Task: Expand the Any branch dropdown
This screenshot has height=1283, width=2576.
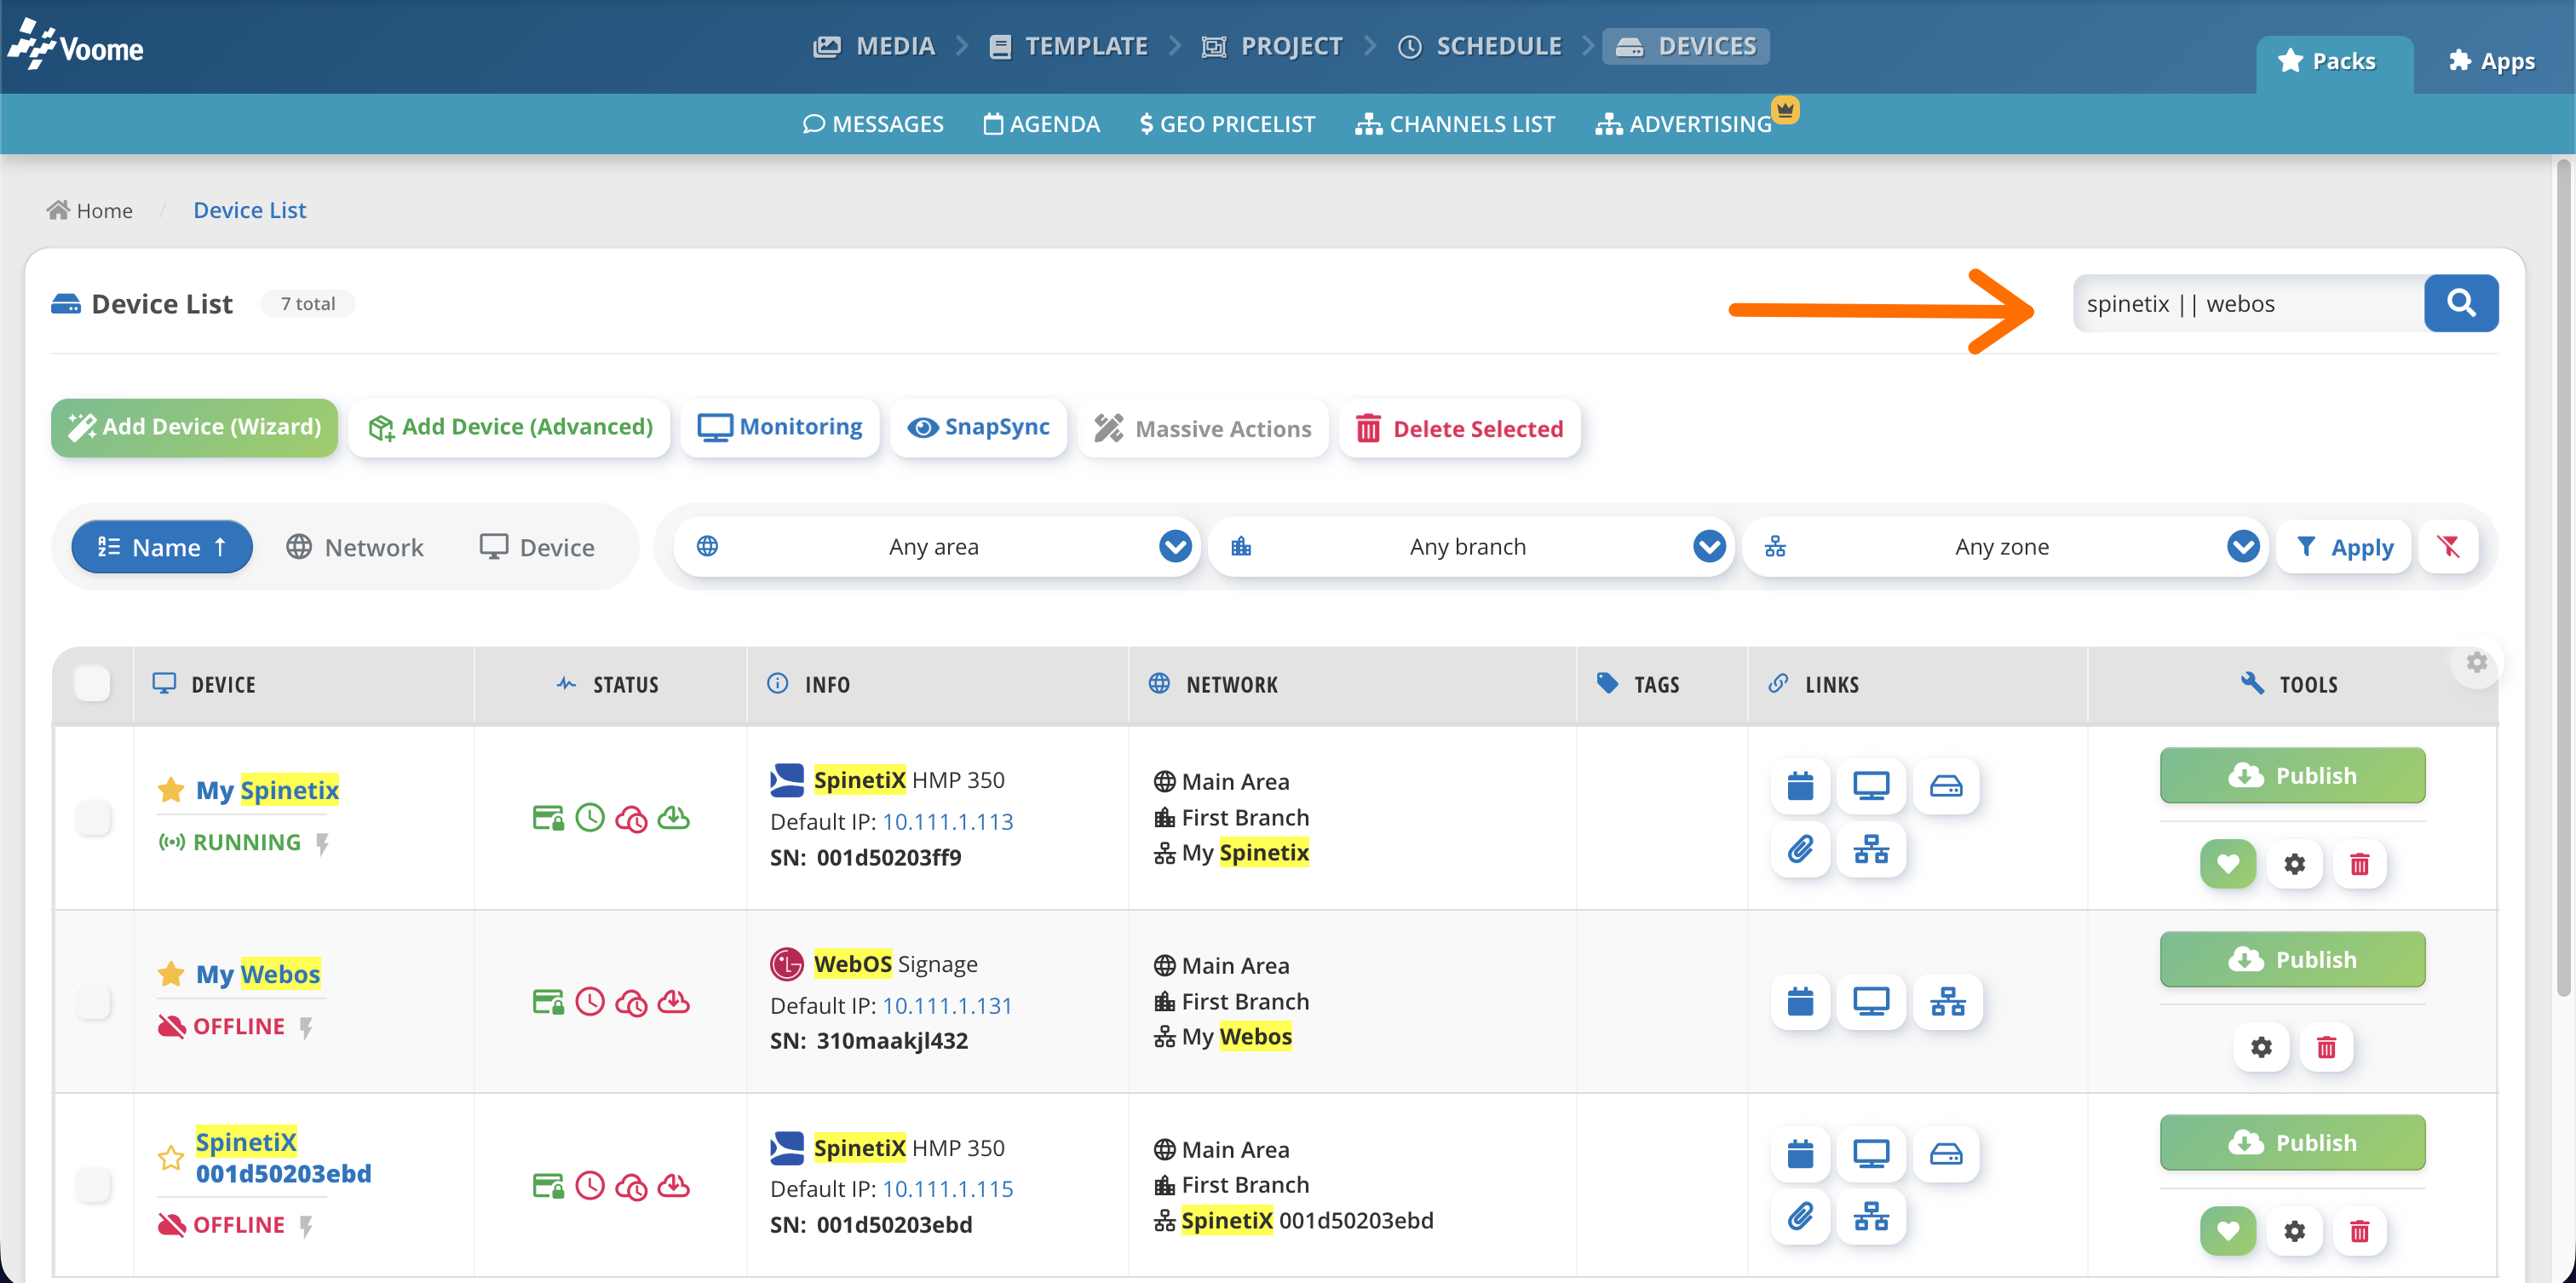Action: point(1470,546)
